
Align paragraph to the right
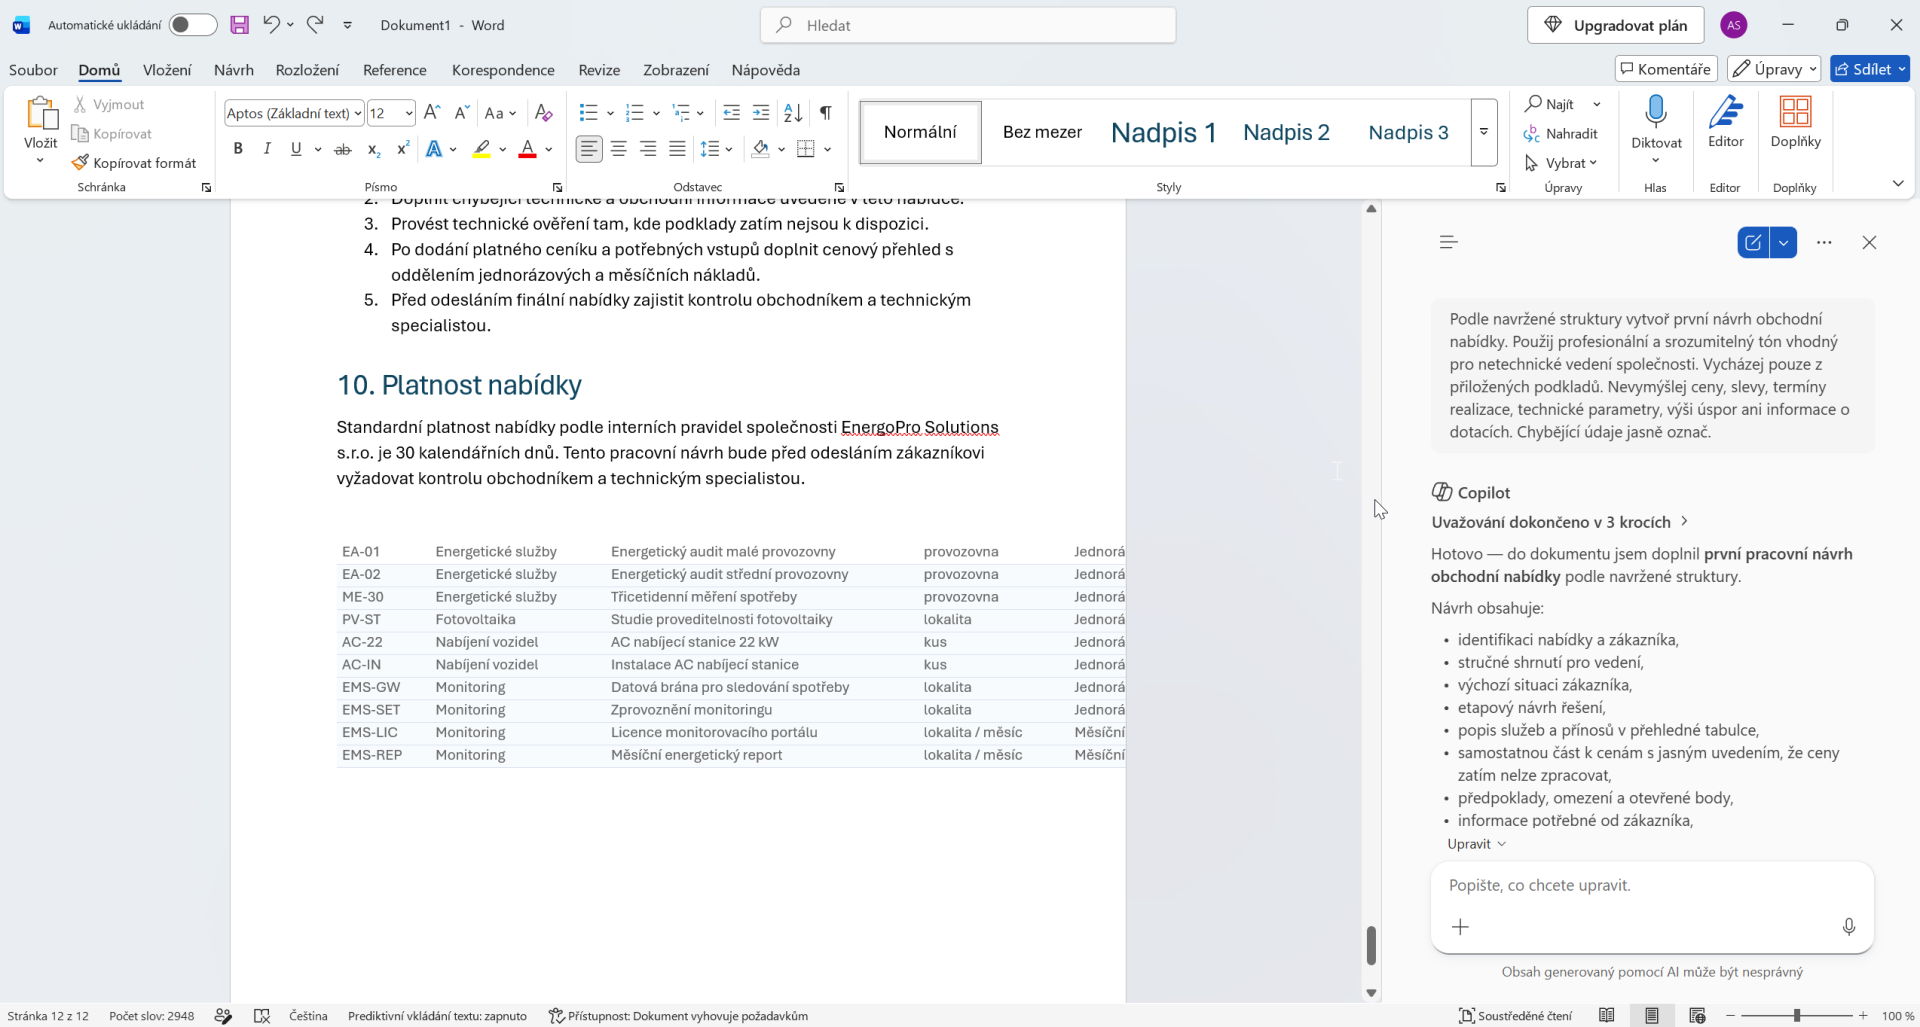[x=648, y=149]
